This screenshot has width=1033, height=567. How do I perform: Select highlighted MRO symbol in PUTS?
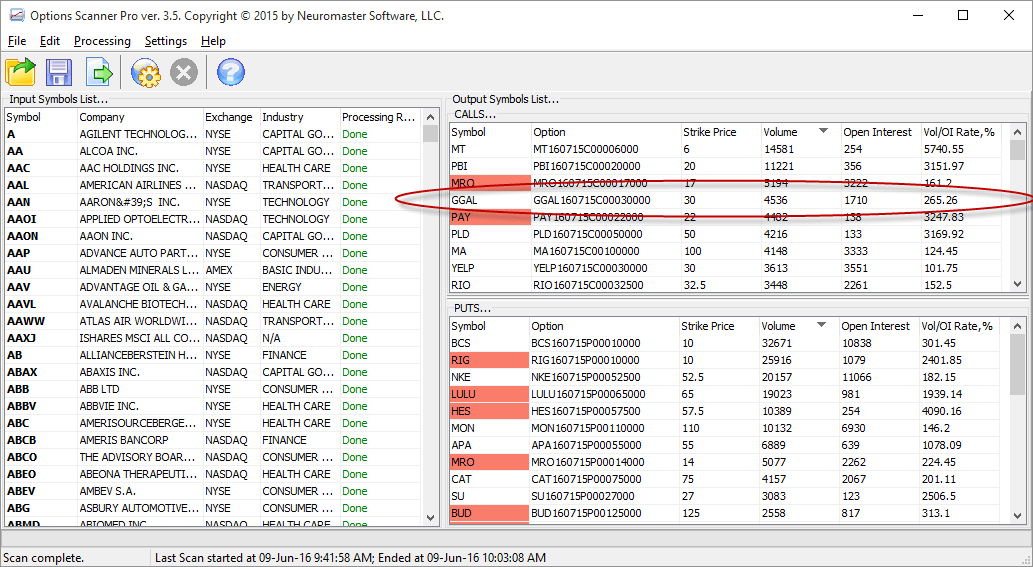pyautogui.click(x=489, y=462)
